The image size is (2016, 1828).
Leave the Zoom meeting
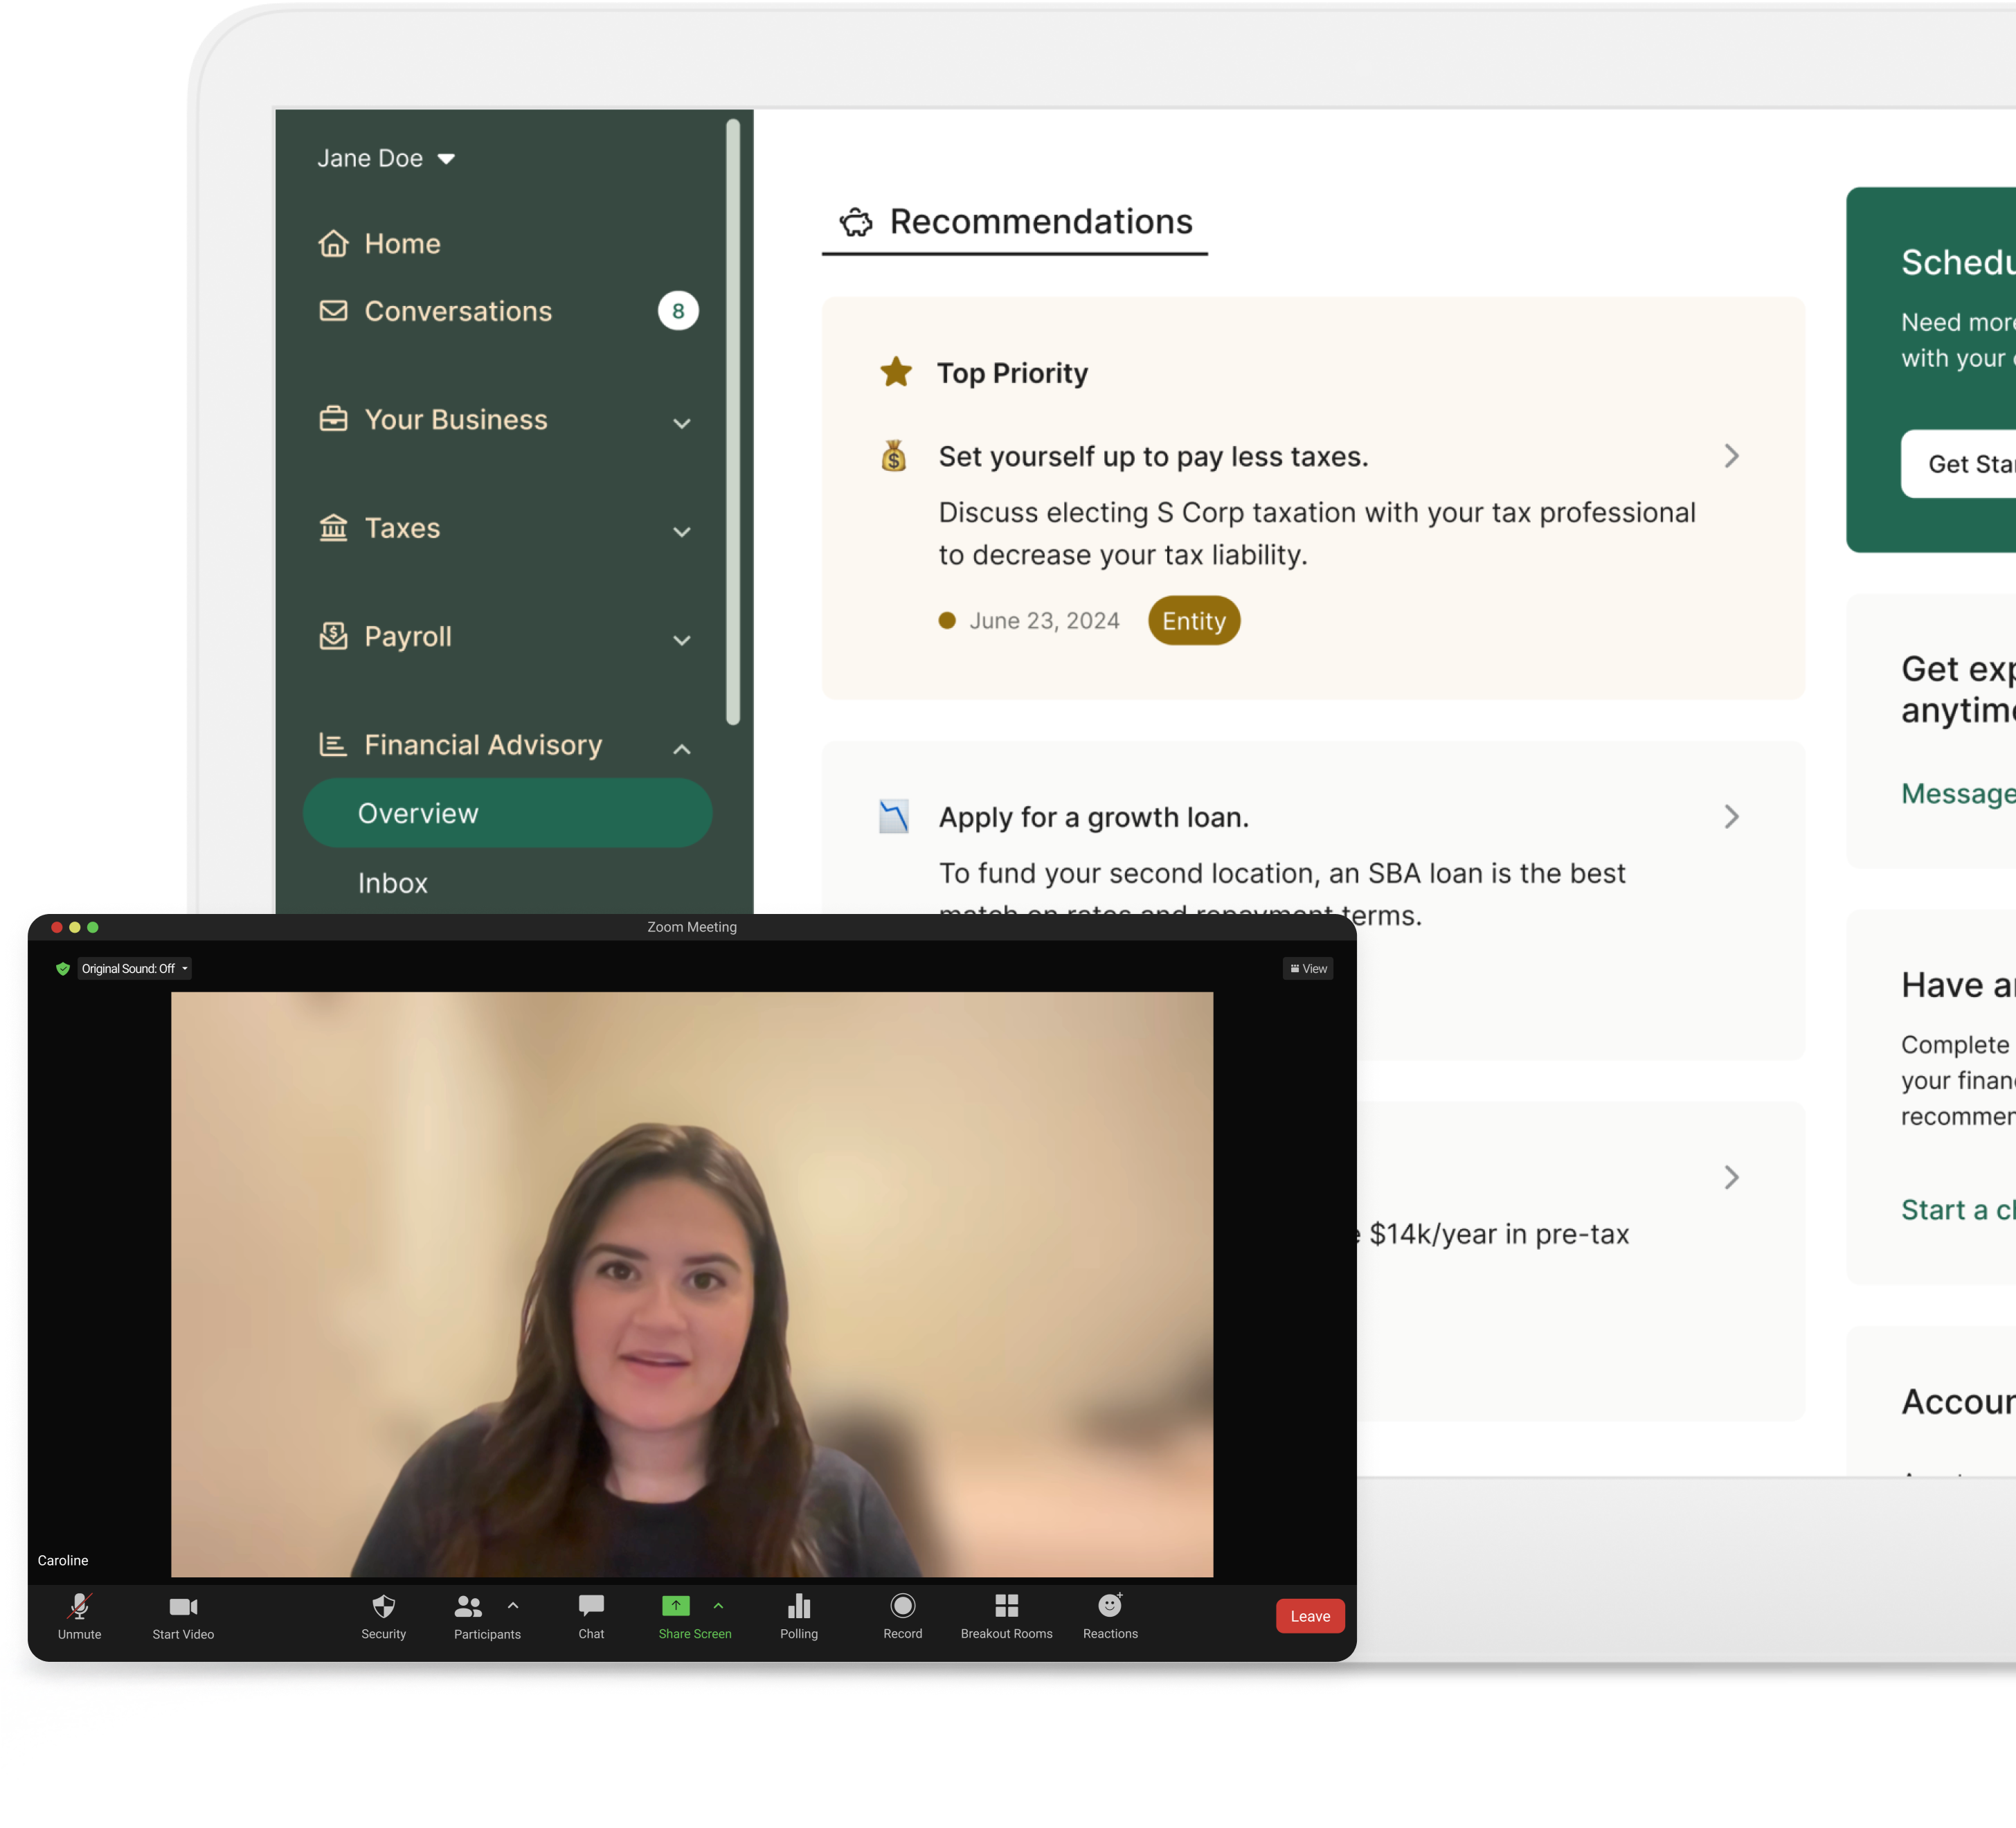point(1309,1616)
